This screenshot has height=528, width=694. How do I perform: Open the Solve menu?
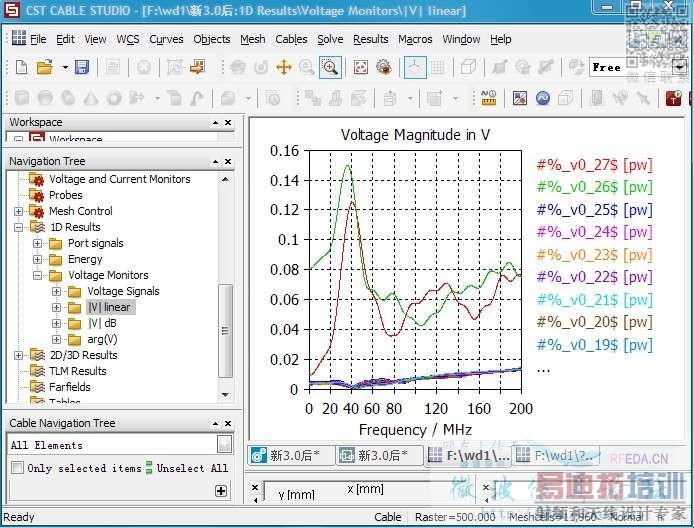click(330, 39)
